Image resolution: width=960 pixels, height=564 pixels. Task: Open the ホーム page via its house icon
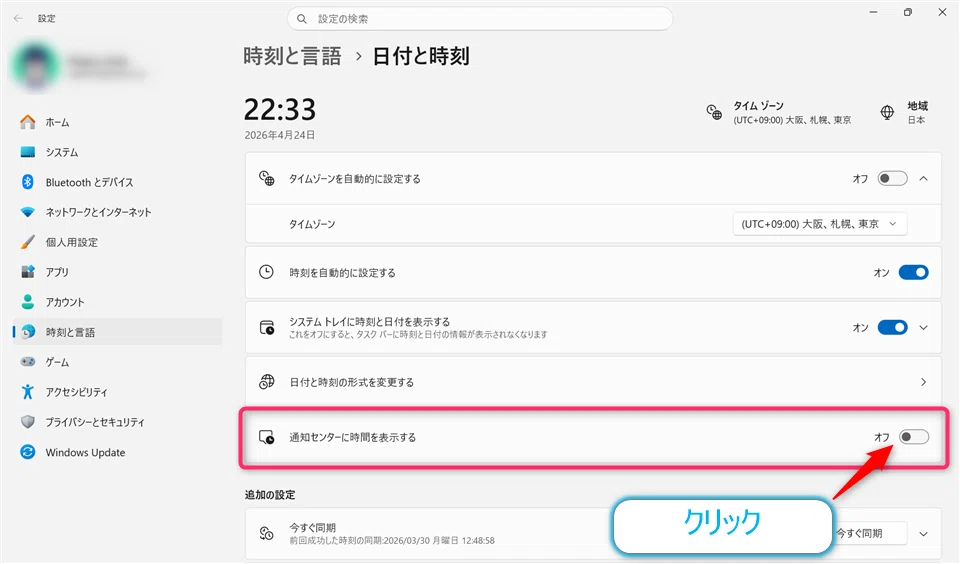[x=28, y=122]
